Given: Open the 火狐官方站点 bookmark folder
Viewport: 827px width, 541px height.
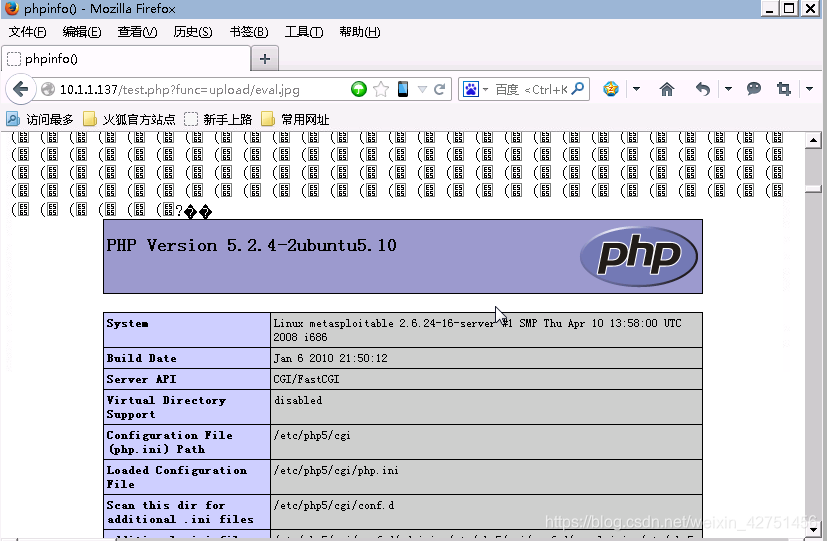Looking at the screenshot, I should (130, 120).
